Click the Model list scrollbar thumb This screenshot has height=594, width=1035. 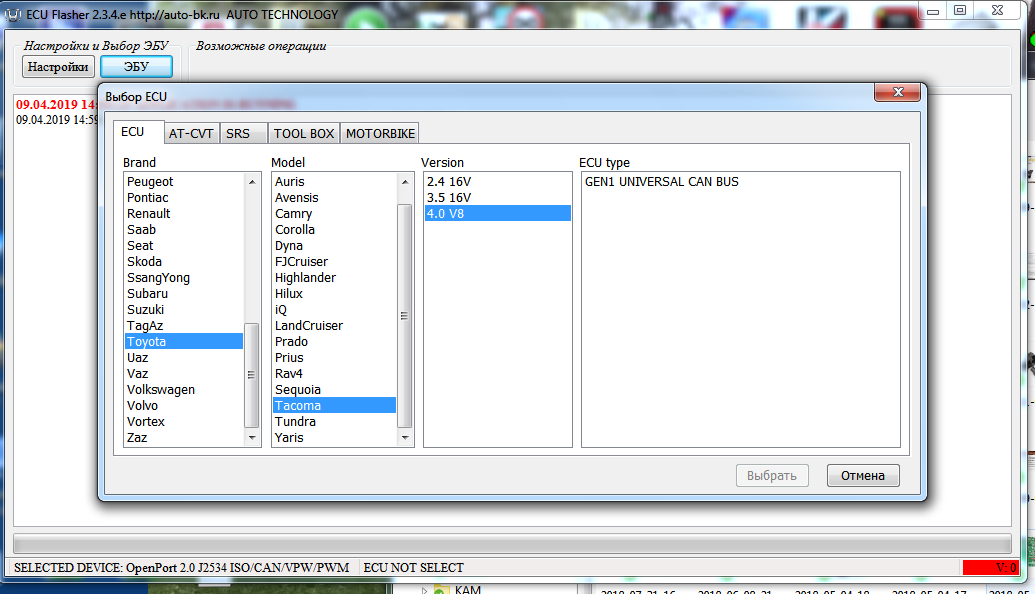405,316
